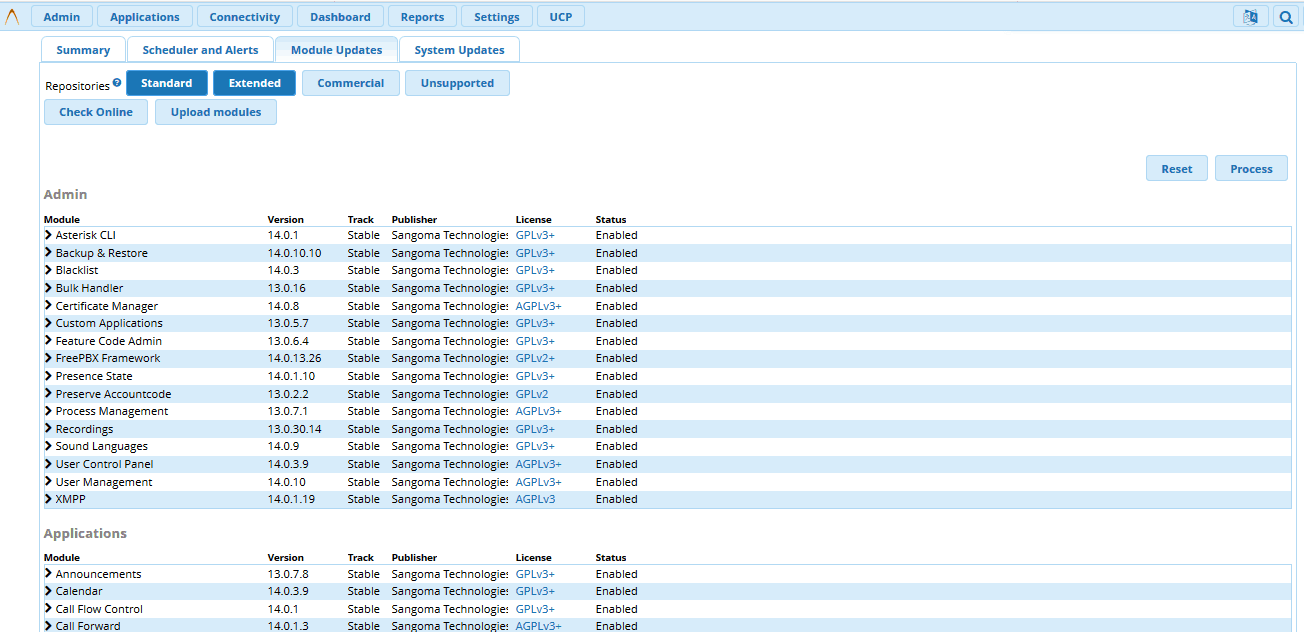Click Sangoma publisher of User Management row
This screenshot has height=632, width=1304.
point(450,482)
